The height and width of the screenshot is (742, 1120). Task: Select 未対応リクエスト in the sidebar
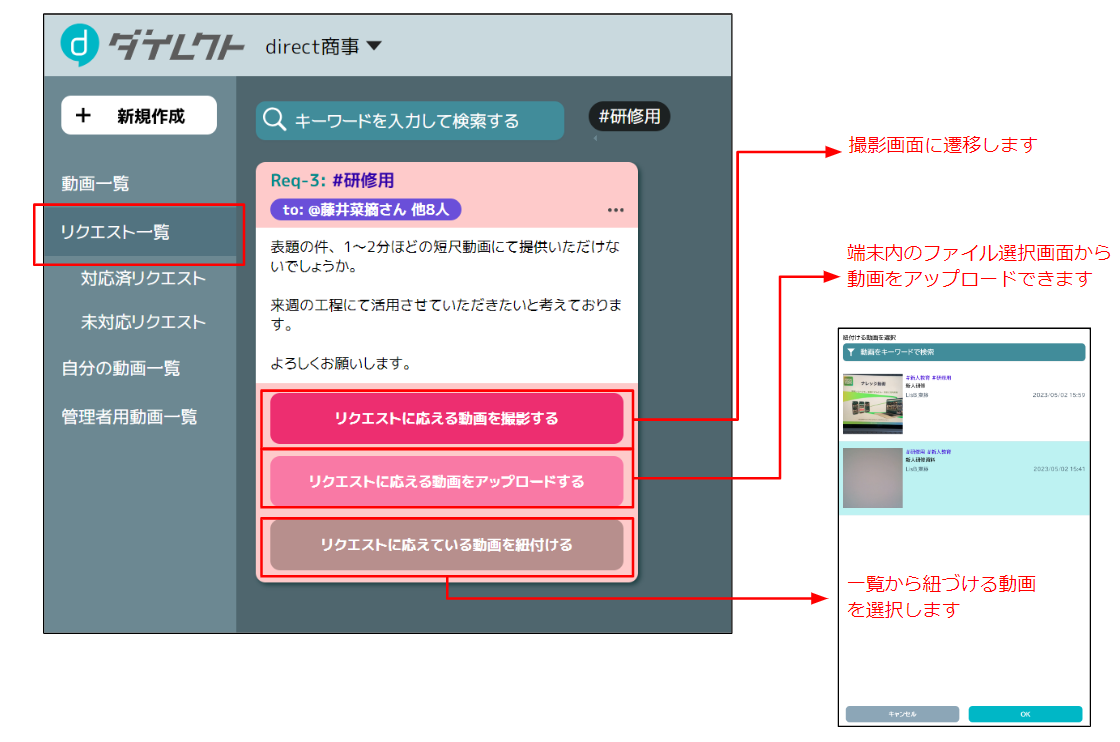(x=143, y=322)
